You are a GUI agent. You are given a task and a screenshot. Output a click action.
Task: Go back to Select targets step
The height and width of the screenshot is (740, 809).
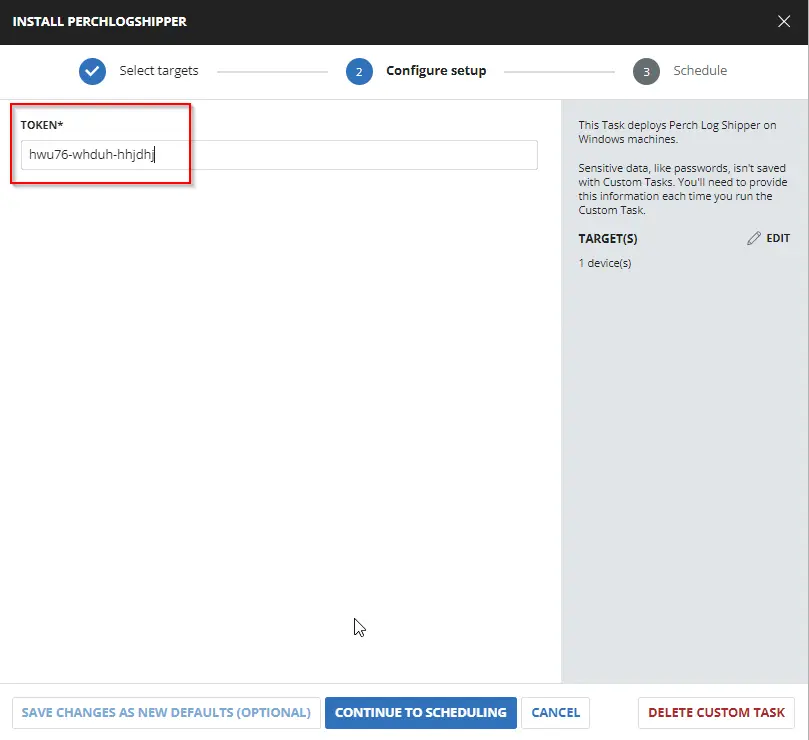click(159, 71)
